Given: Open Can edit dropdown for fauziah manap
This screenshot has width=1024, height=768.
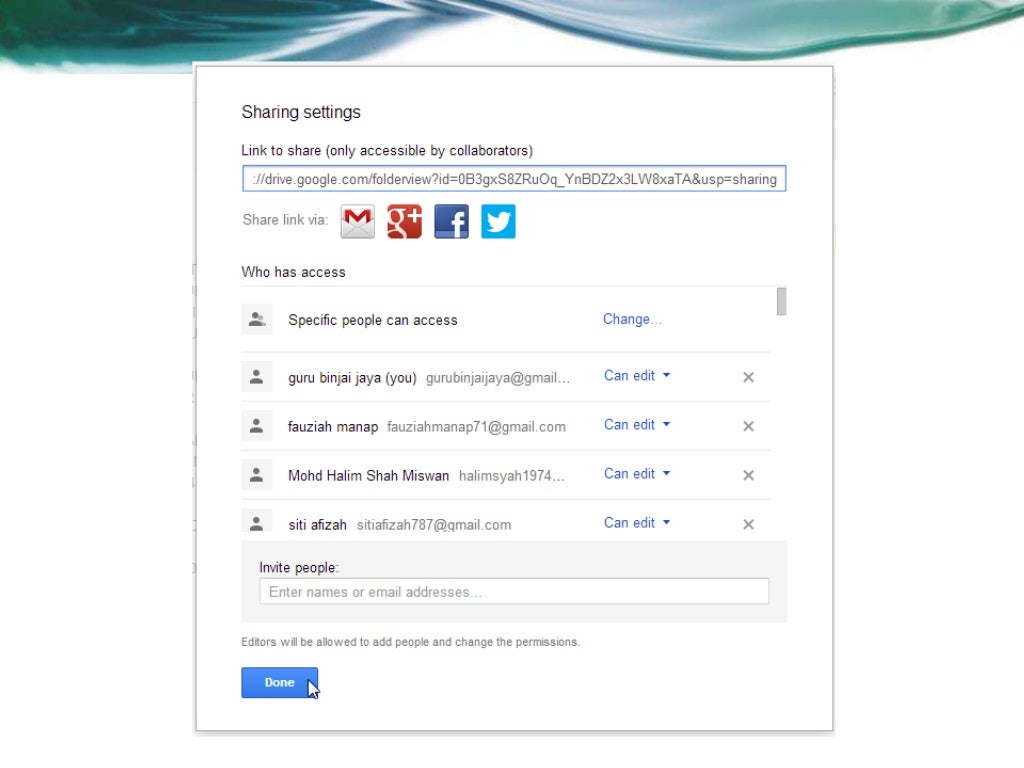Looking at the screenshot, I should click(637, 424).
